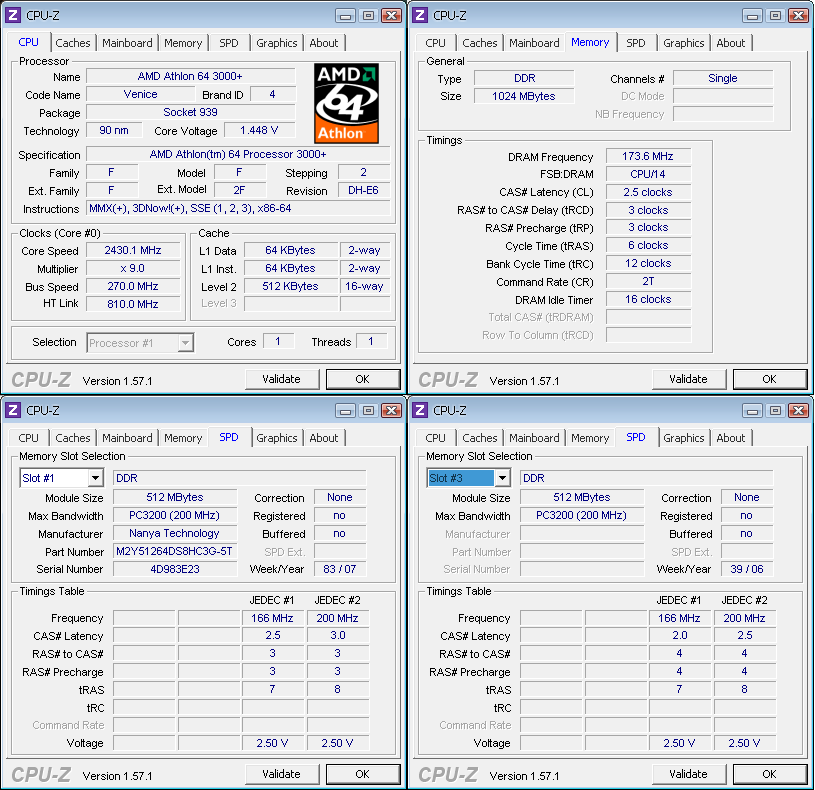
Task: Click OK in the Slot #1 SPD window
Action: tap(362, 774)
